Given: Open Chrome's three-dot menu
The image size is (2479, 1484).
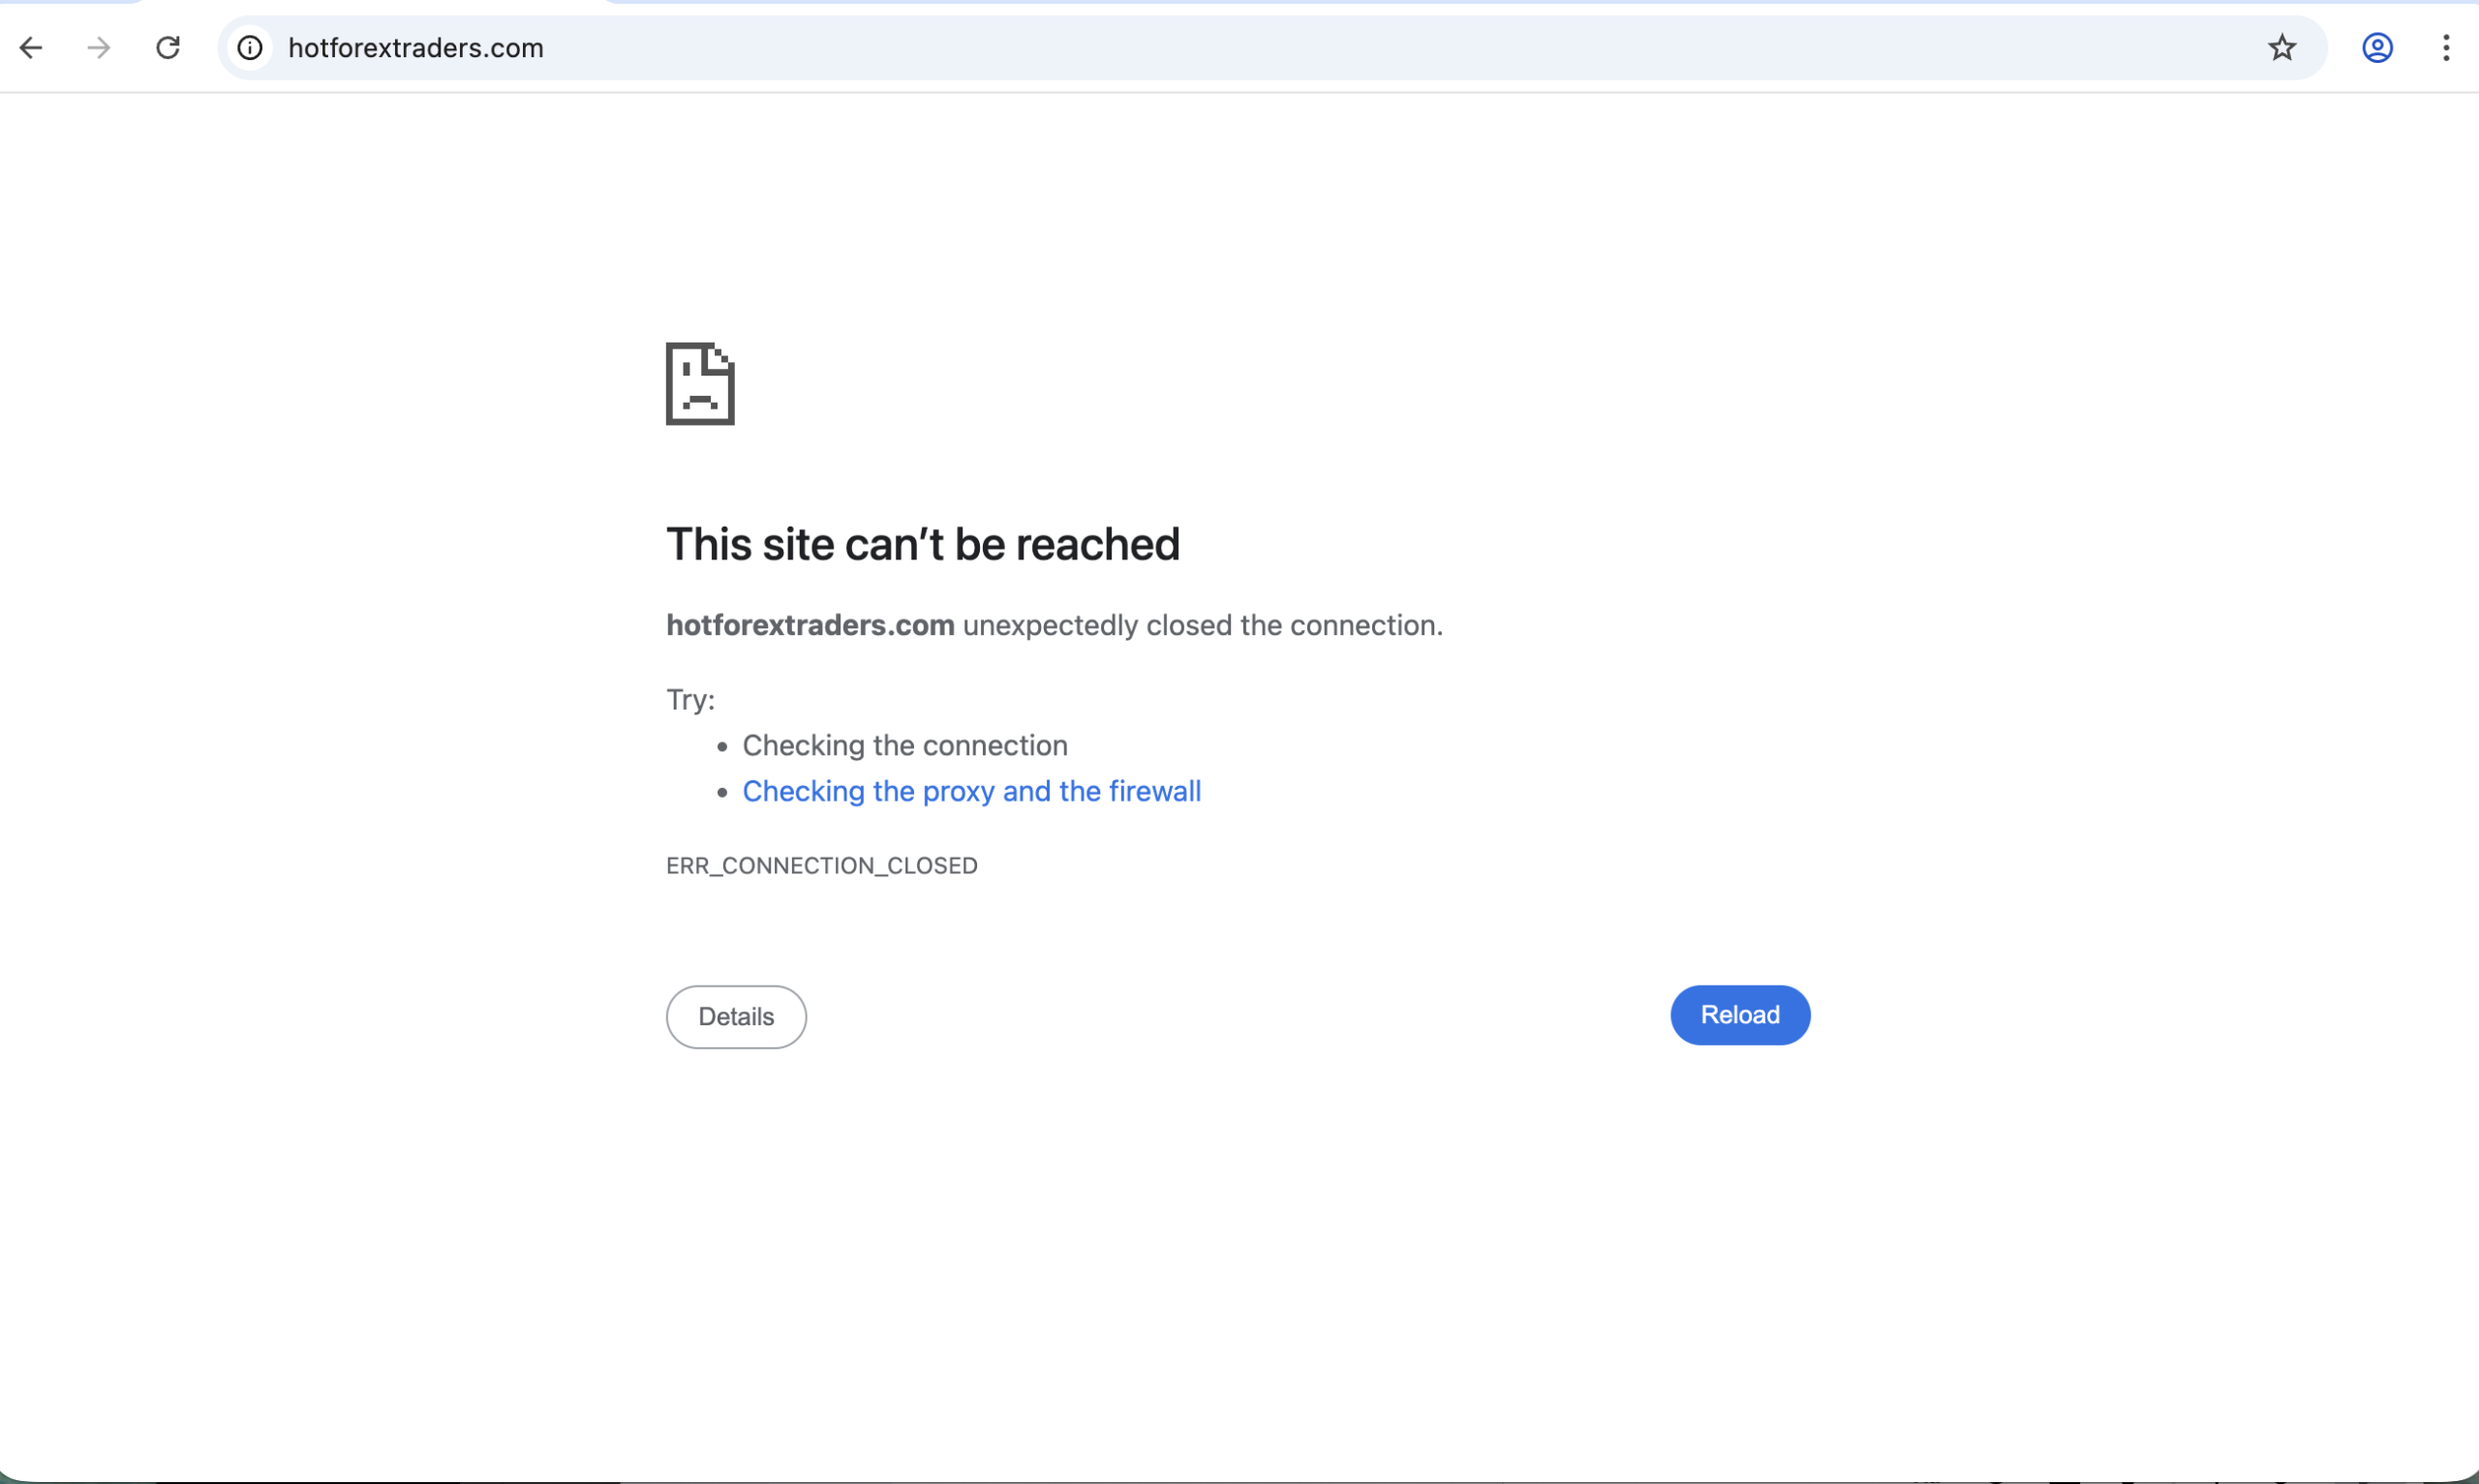Looking at the screenshot, I should (2446, 47).
